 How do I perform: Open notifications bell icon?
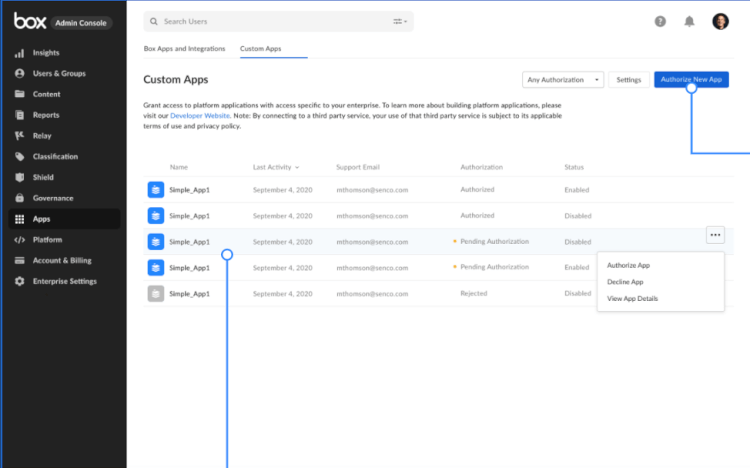[689, 22]
